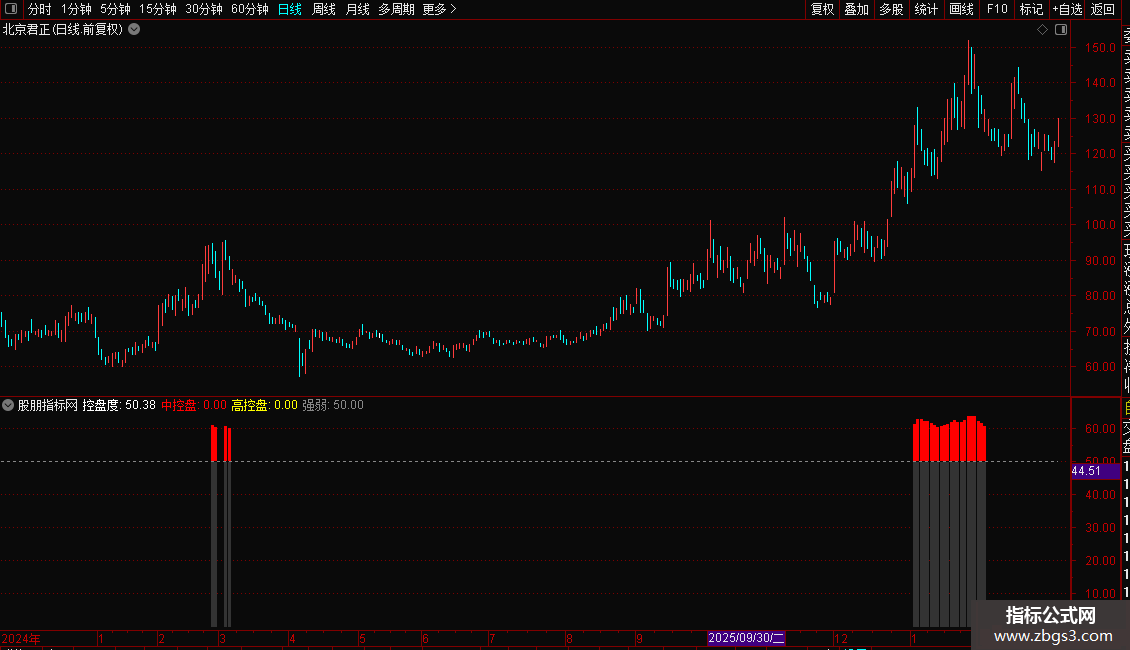Click the 强弱: 50.00 label
Image resolution: width=1130 pixels, height=650 pixels.
(333, 405)
